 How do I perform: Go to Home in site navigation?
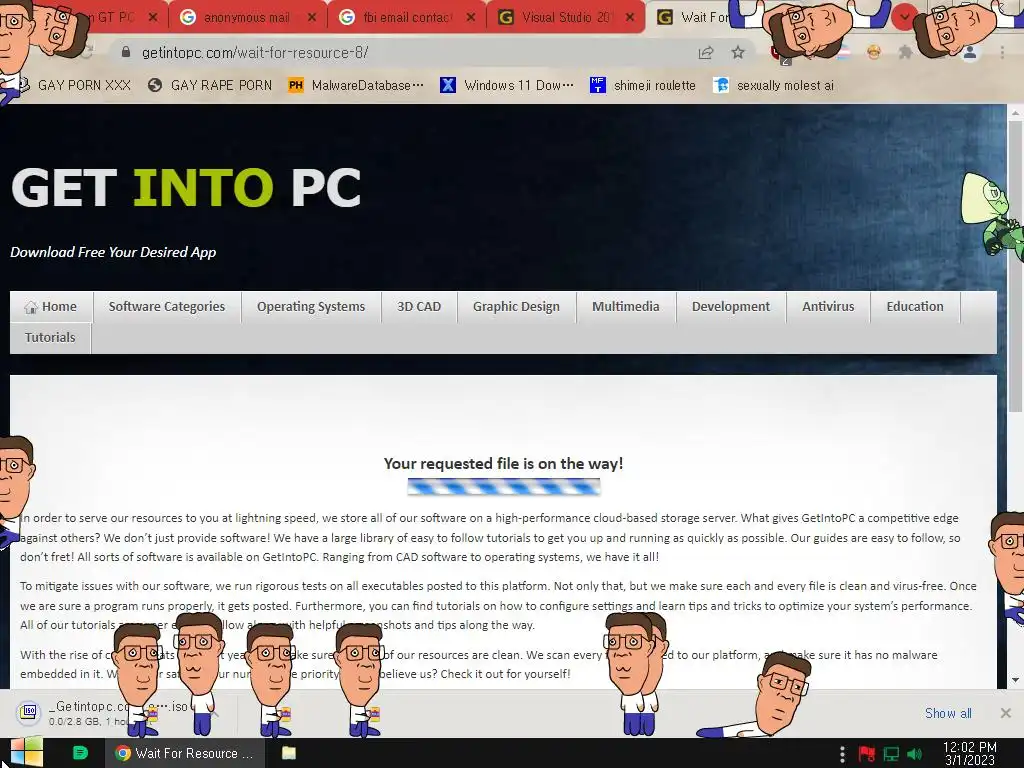51,307
